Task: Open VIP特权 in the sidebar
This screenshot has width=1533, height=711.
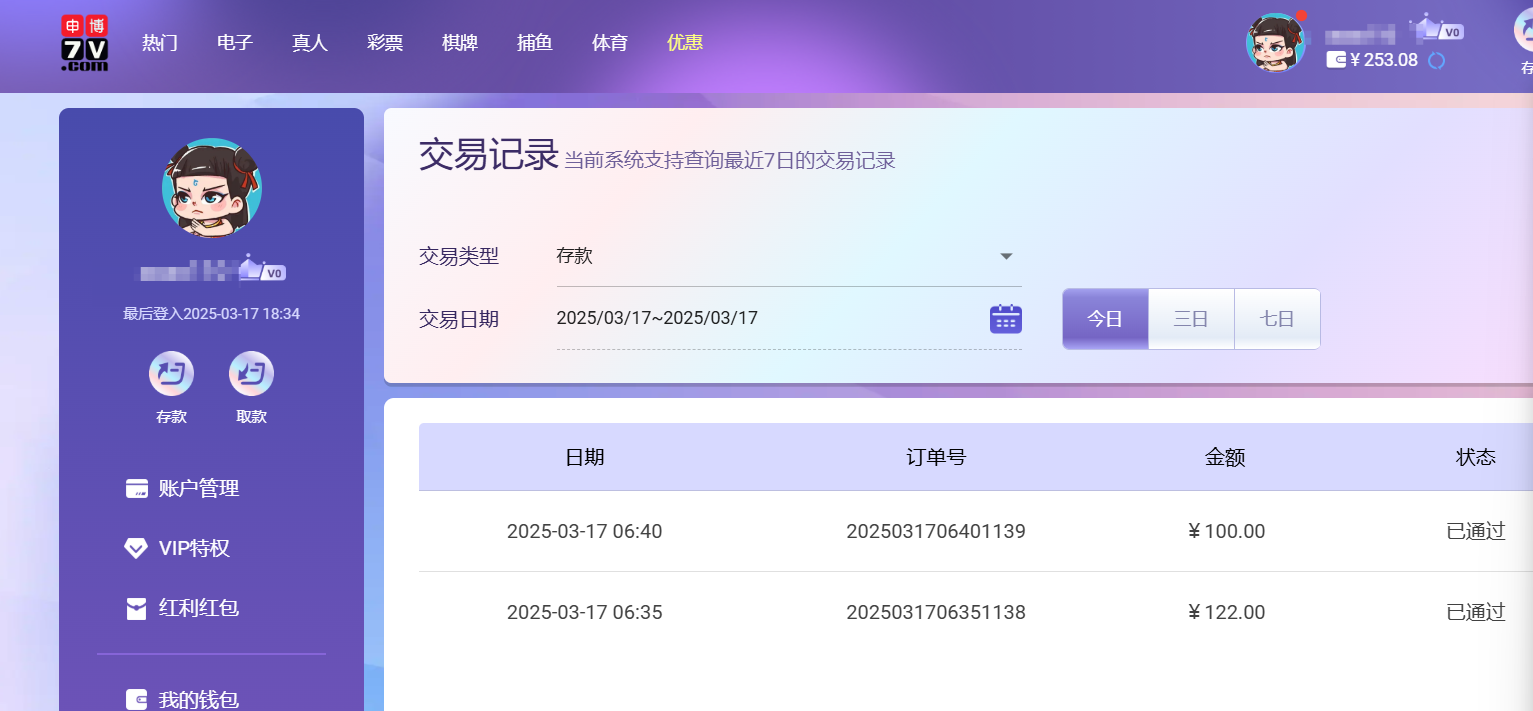Action: coord(194,549)
